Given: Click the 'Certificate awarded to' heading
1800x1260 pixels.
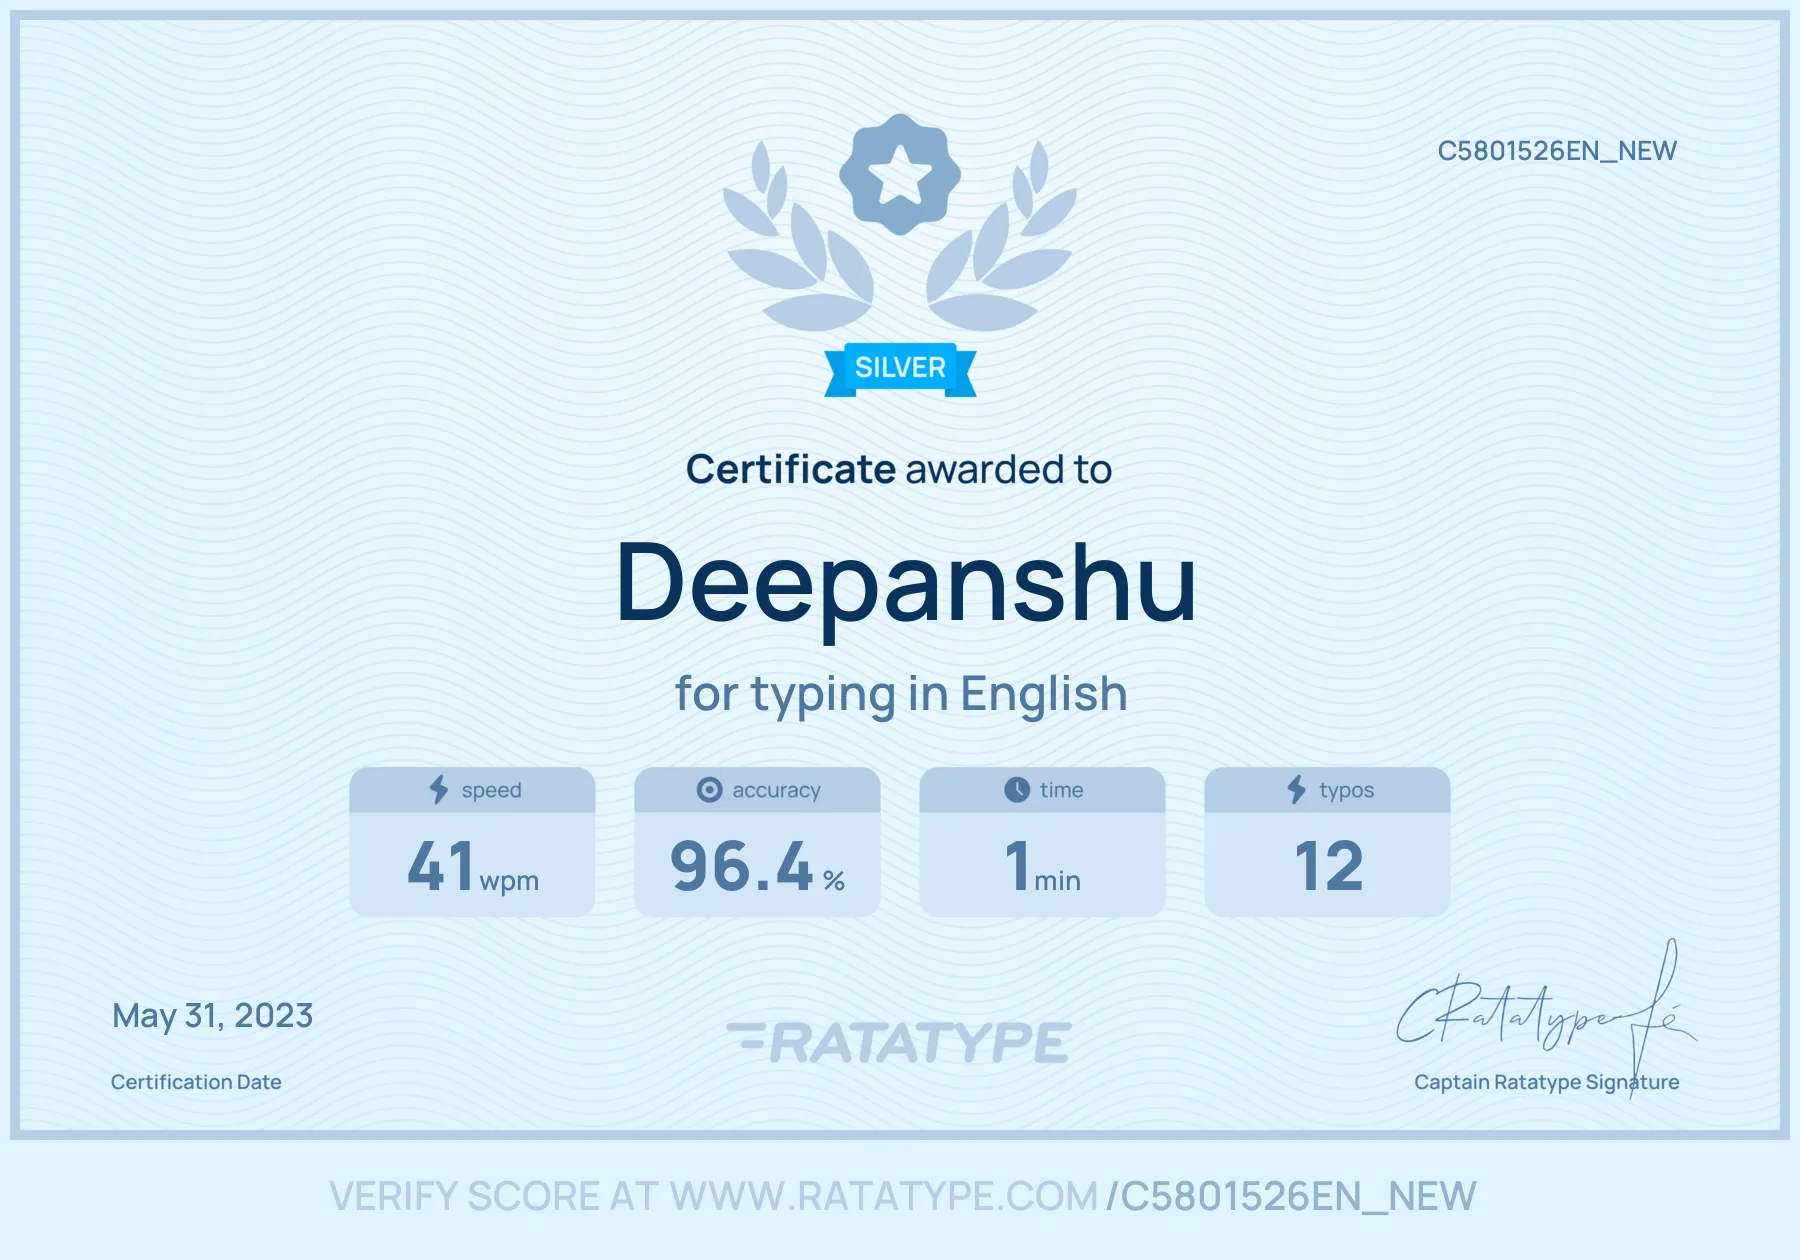Looking at the screenshot, I should click(899, 469).
